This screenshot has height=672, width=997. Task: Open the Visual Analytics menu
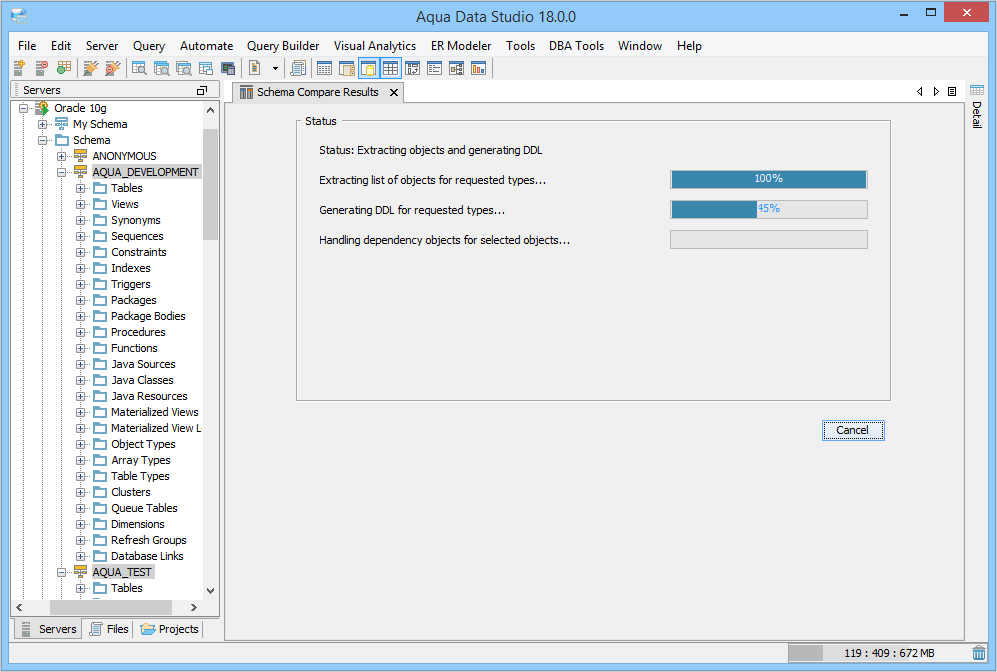[x=375, y=46]
